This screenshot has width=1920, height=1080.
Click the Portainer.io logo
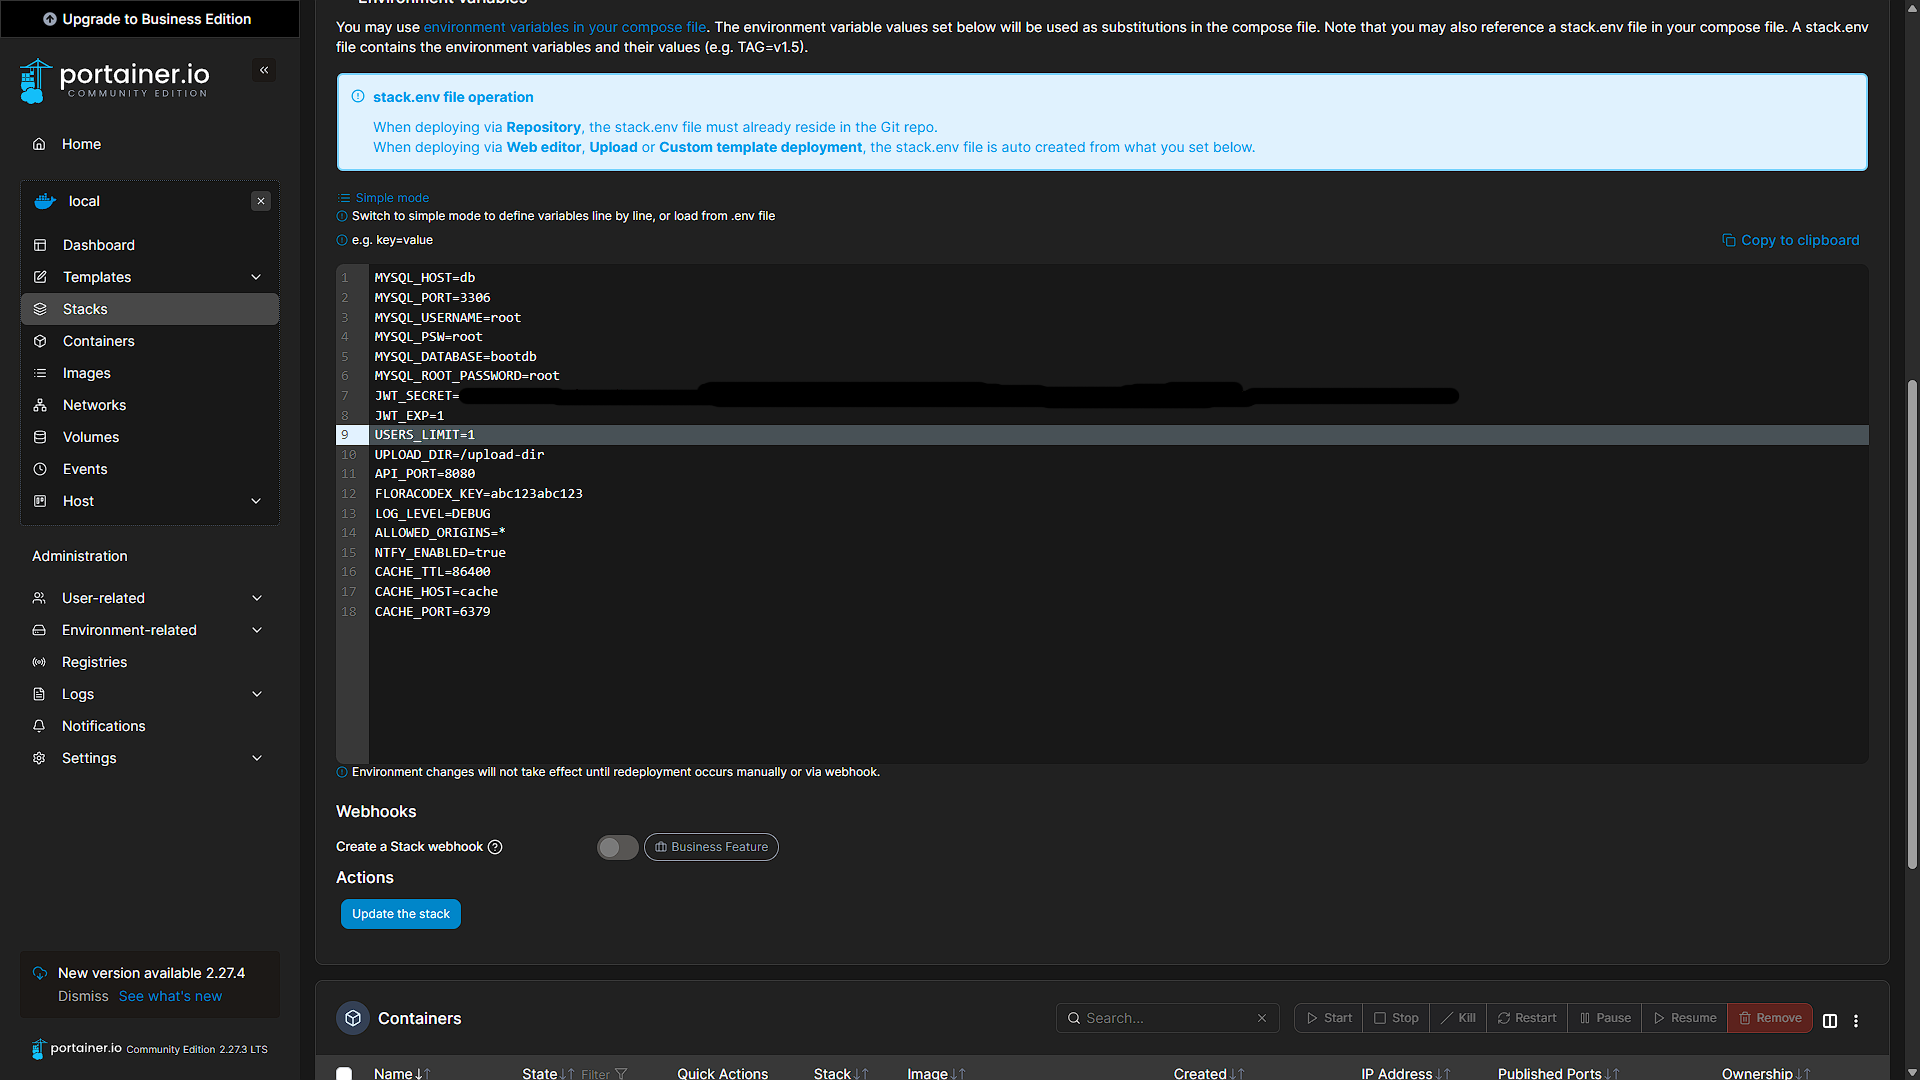click(x=114, y=80)
